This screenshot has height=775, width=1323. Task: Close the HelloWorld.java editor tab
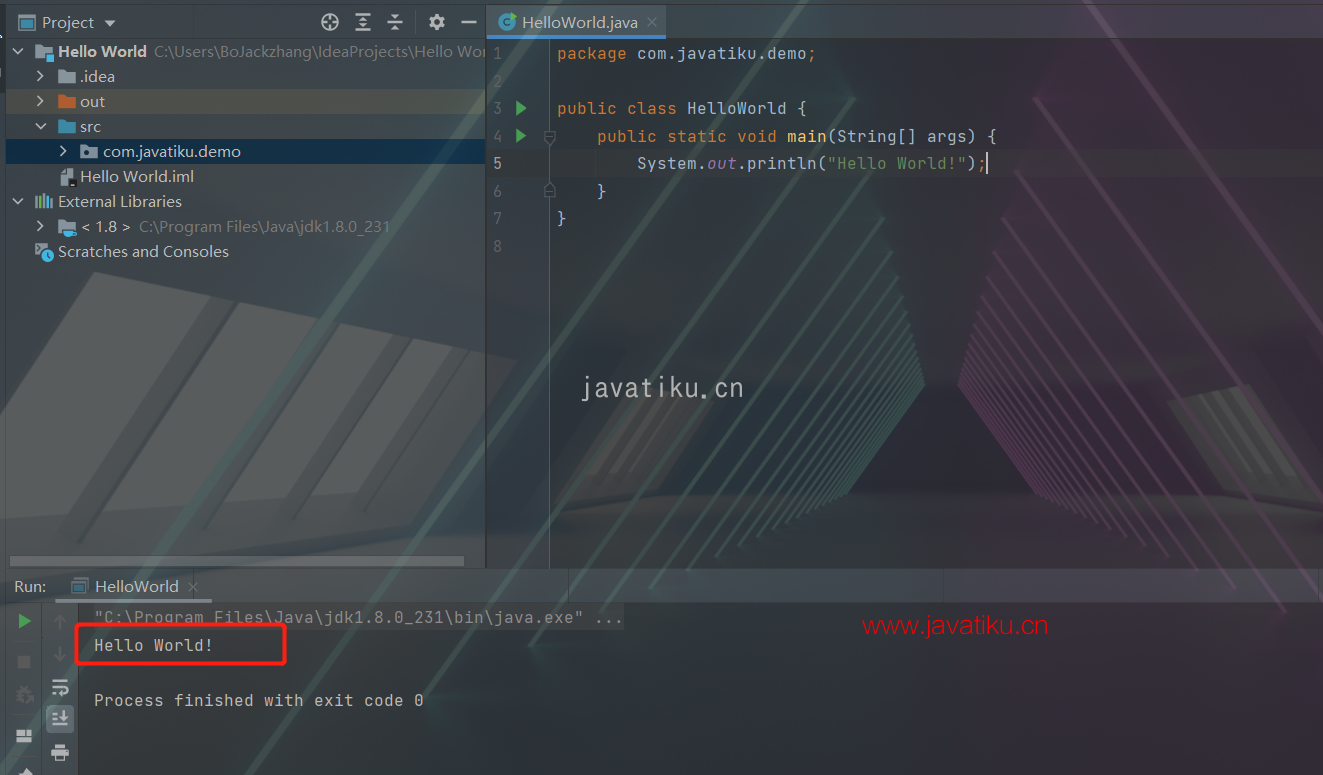pyautogui.click(x=654, y=22)
